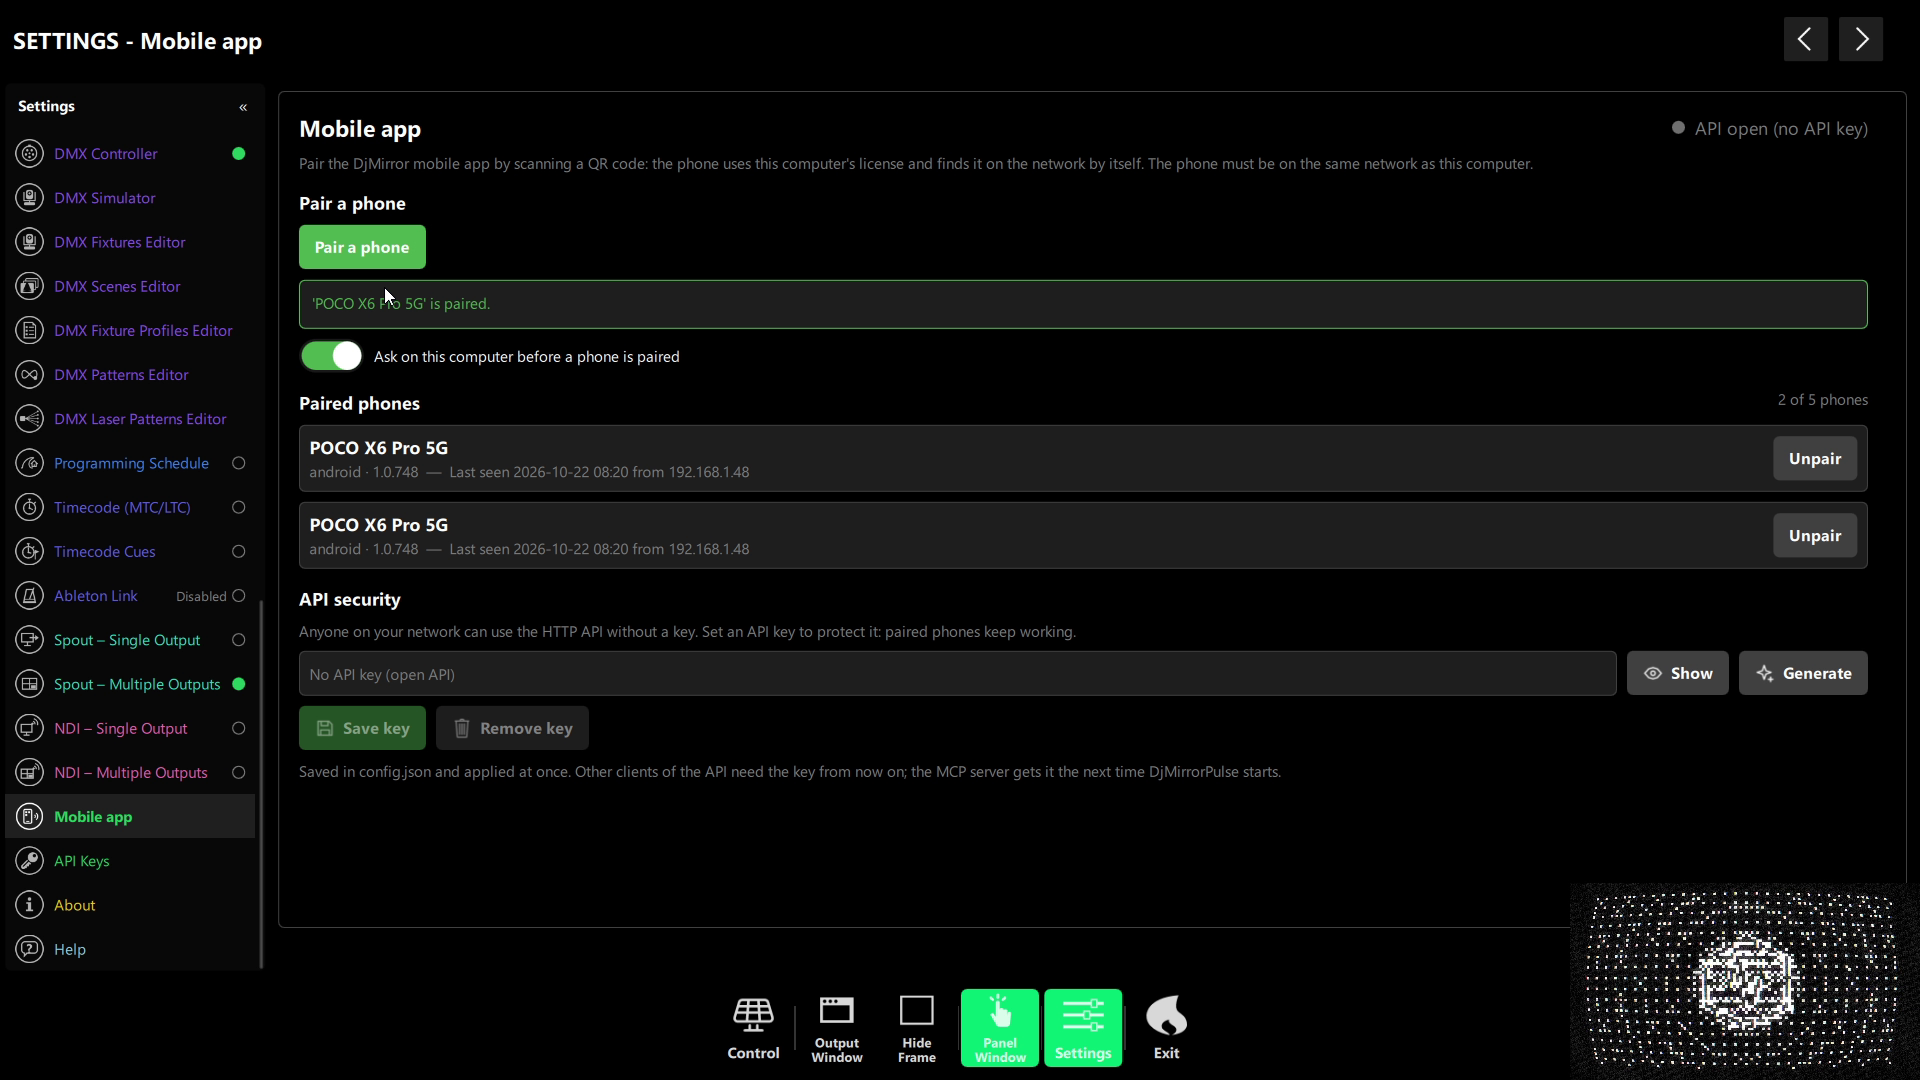Click the Settings button in bottom bar
Screen dimensions: 1920x1080
1083,1028
